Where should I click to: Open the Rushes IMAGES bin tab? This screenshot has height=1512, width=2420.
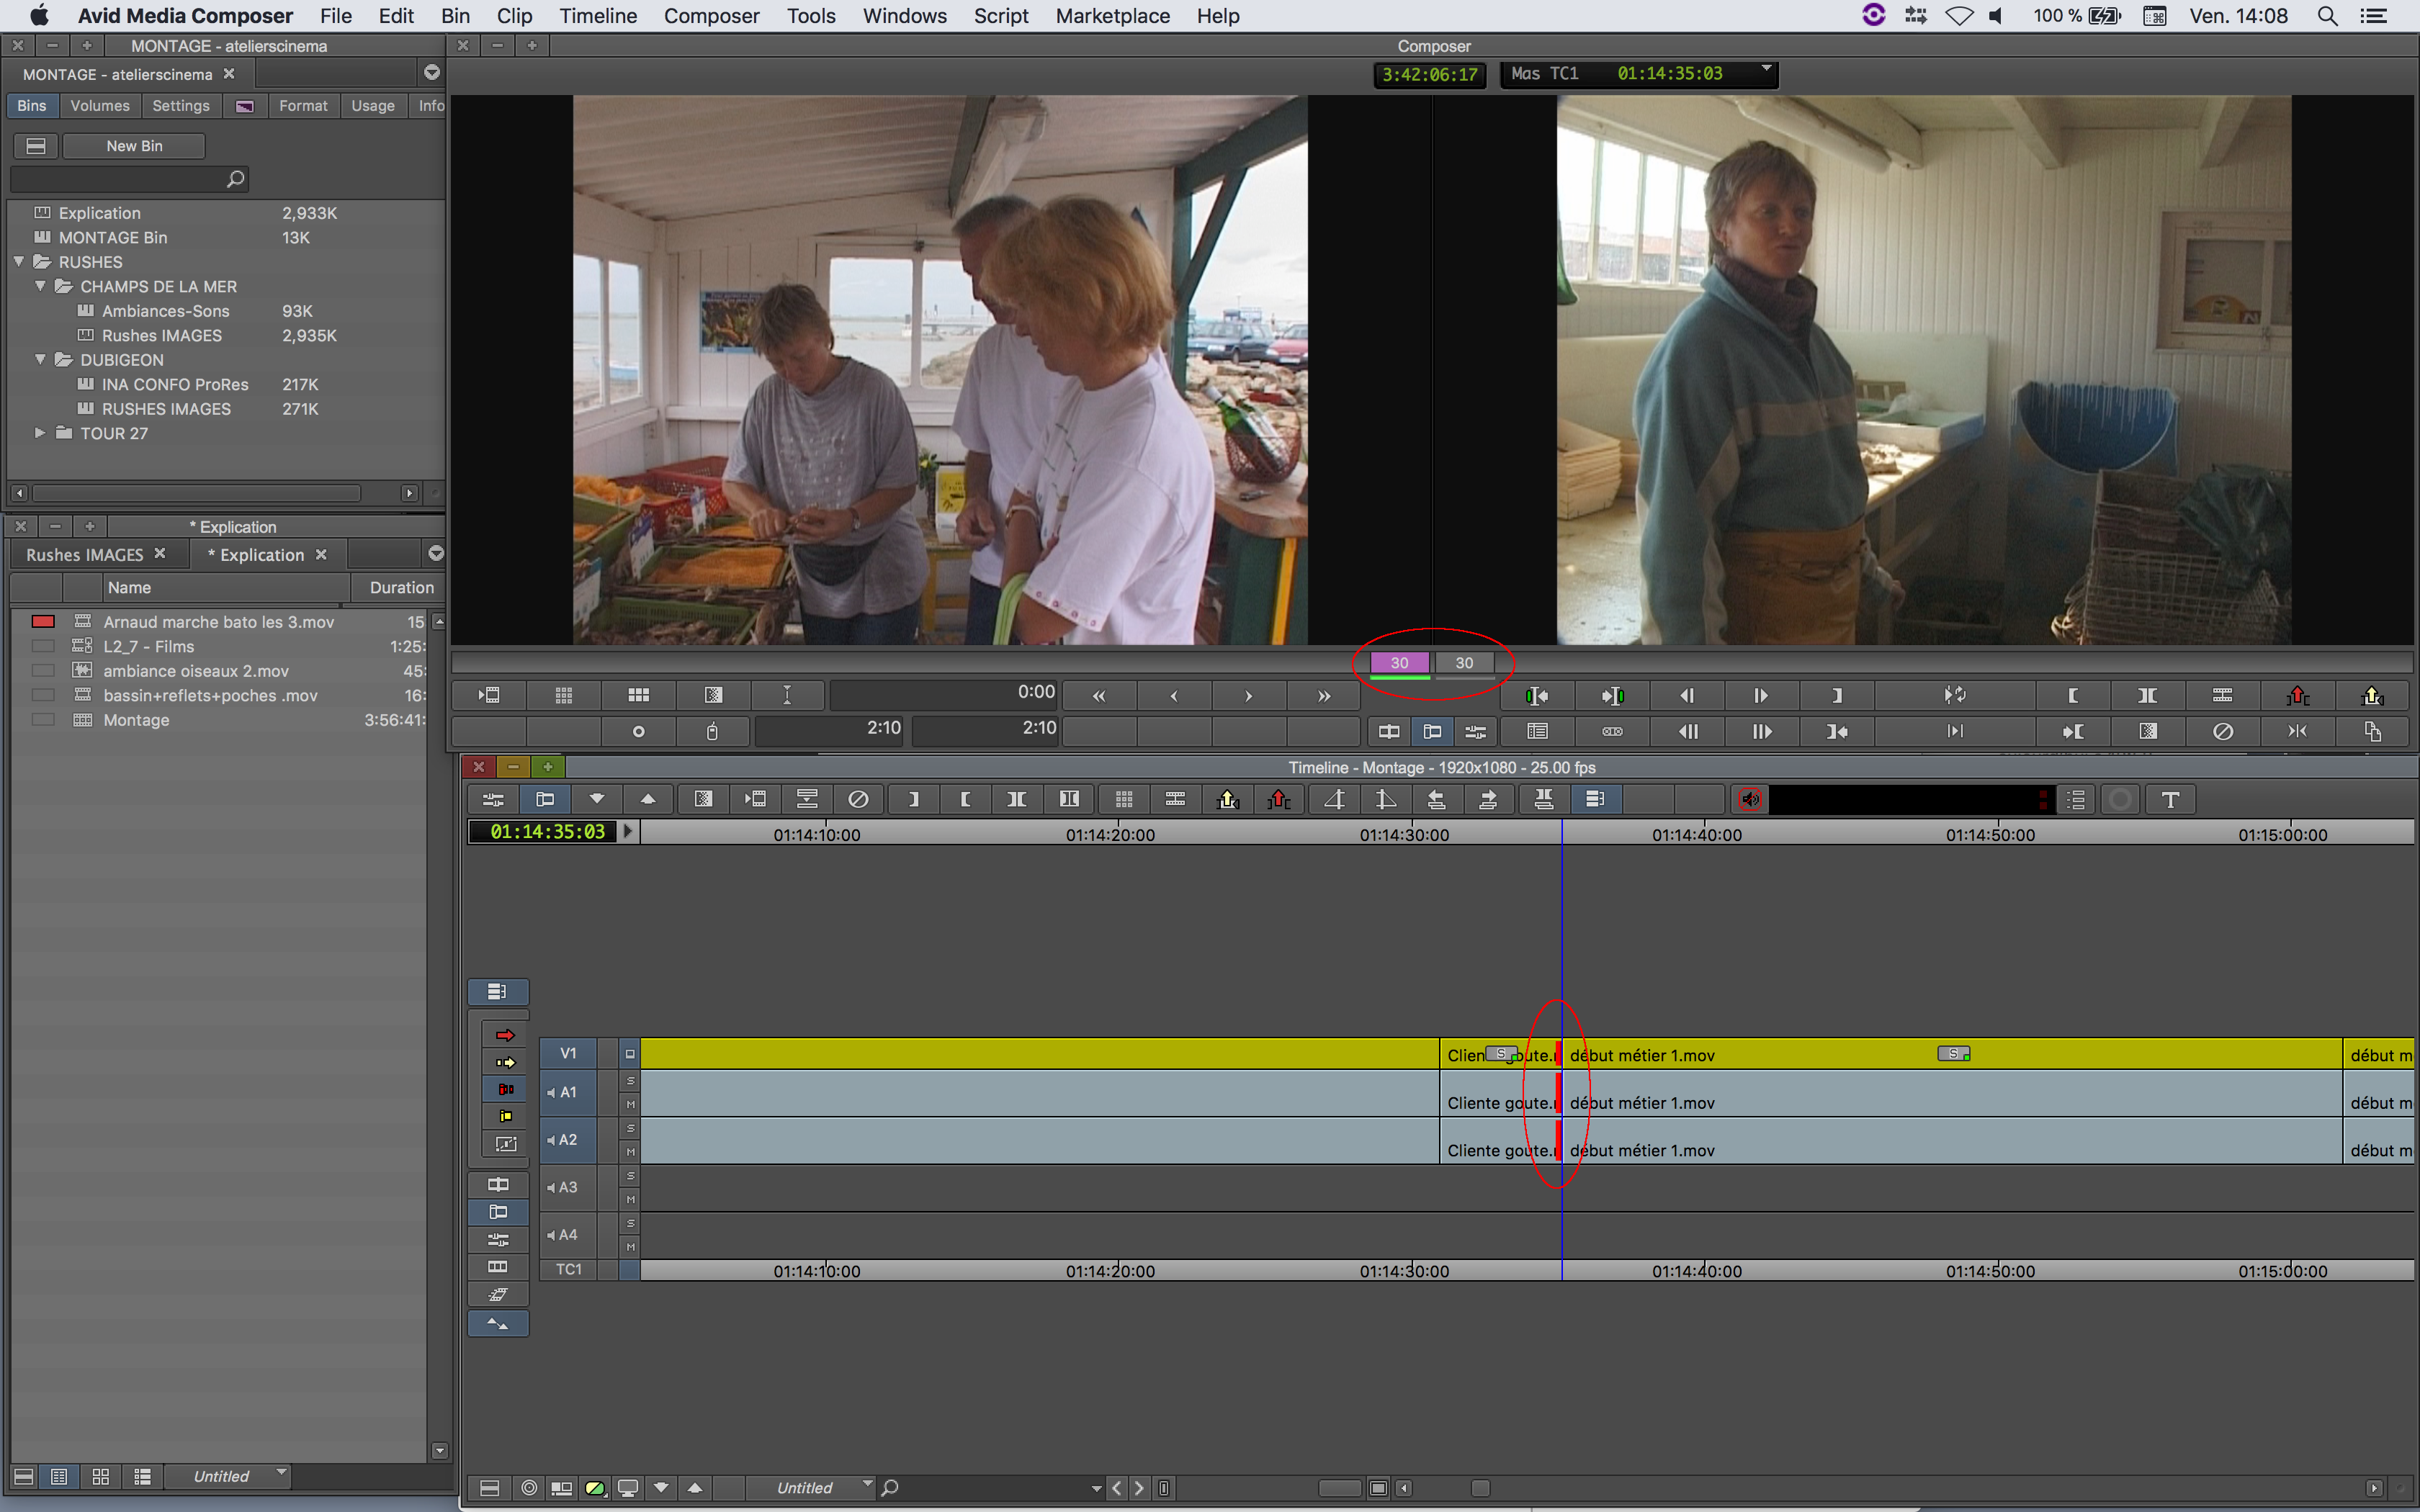click(85, 555)
